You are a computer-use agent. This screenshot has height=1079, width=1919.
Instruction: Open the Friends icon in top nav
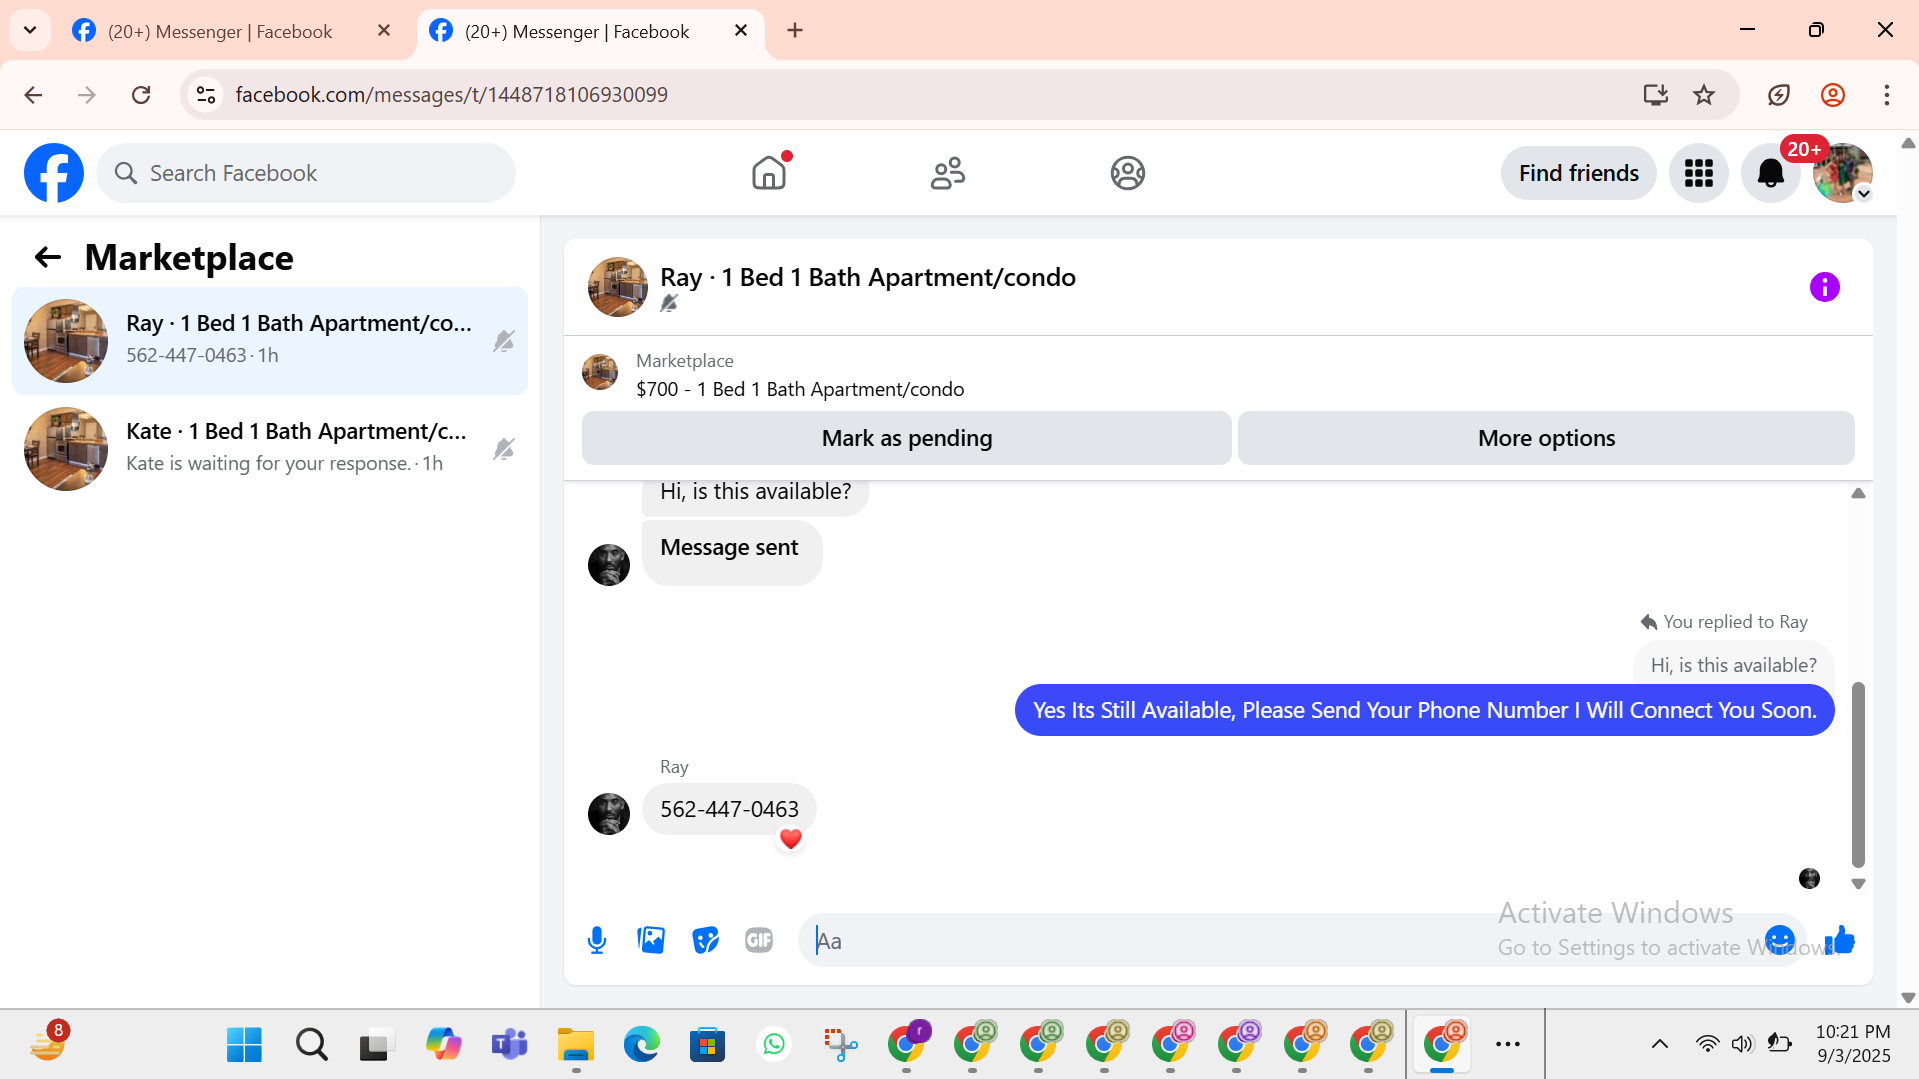pyautogui.click(x=948, y=173)
